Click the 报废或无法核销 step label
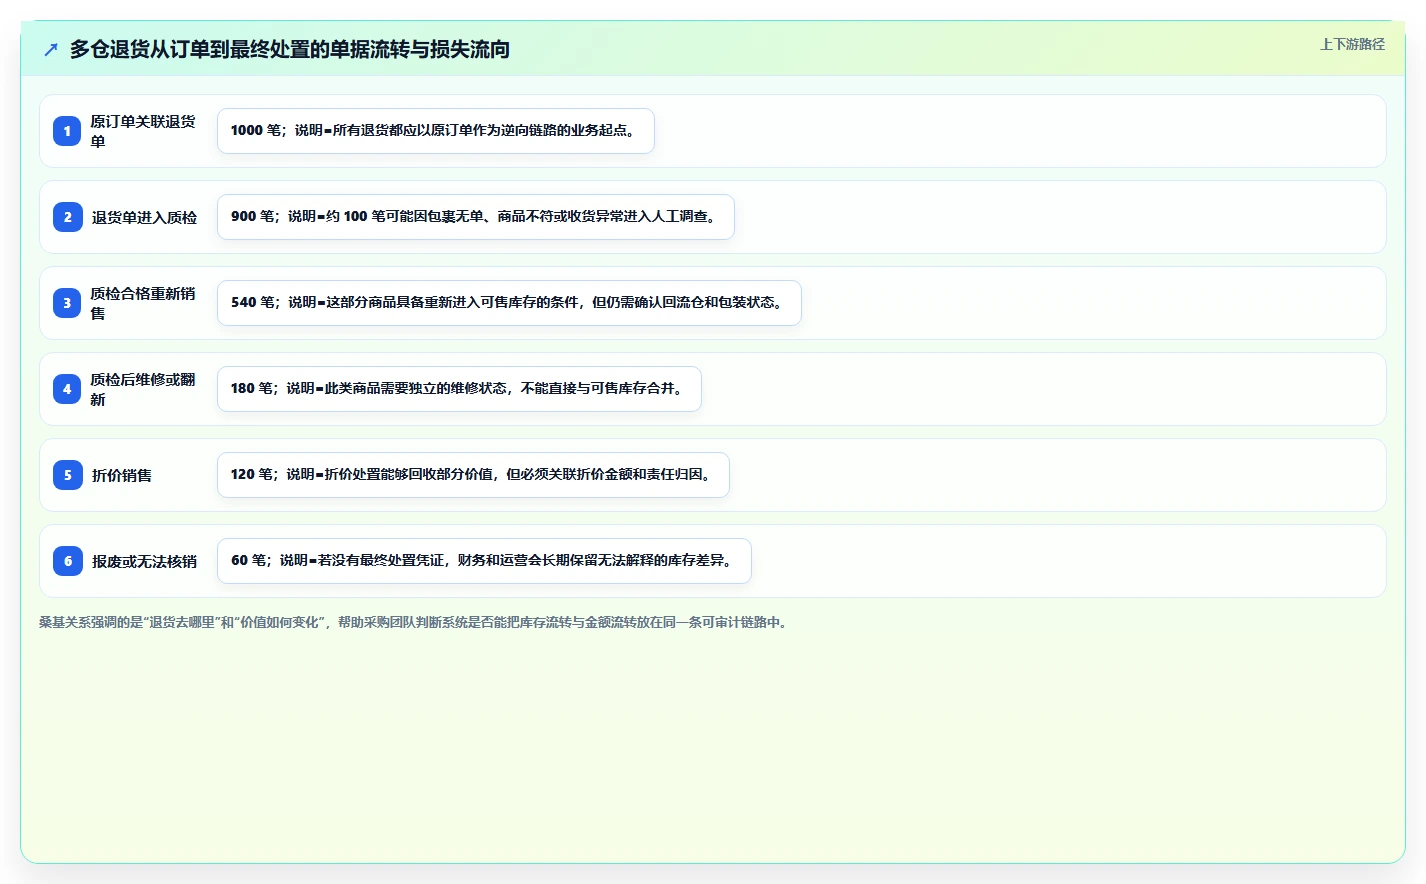 point(144,561)
